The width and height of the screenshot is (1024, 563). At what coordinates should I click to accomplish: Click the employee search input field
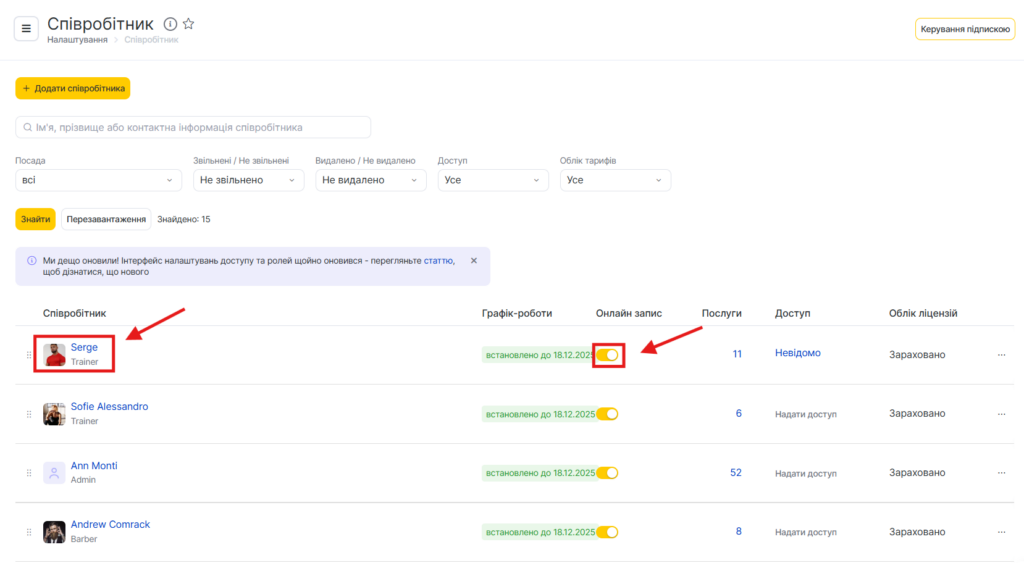tap(194, 128)
